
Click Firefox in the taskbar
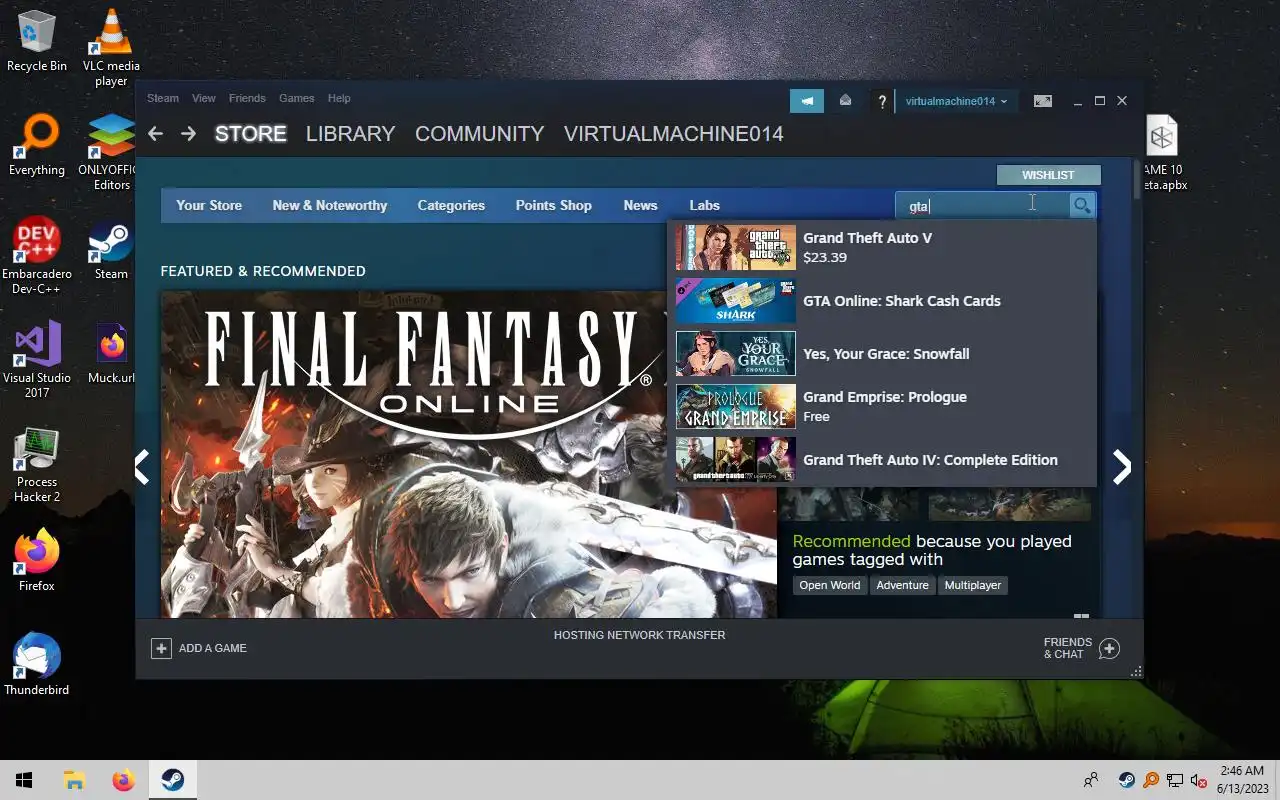point(123,780)
